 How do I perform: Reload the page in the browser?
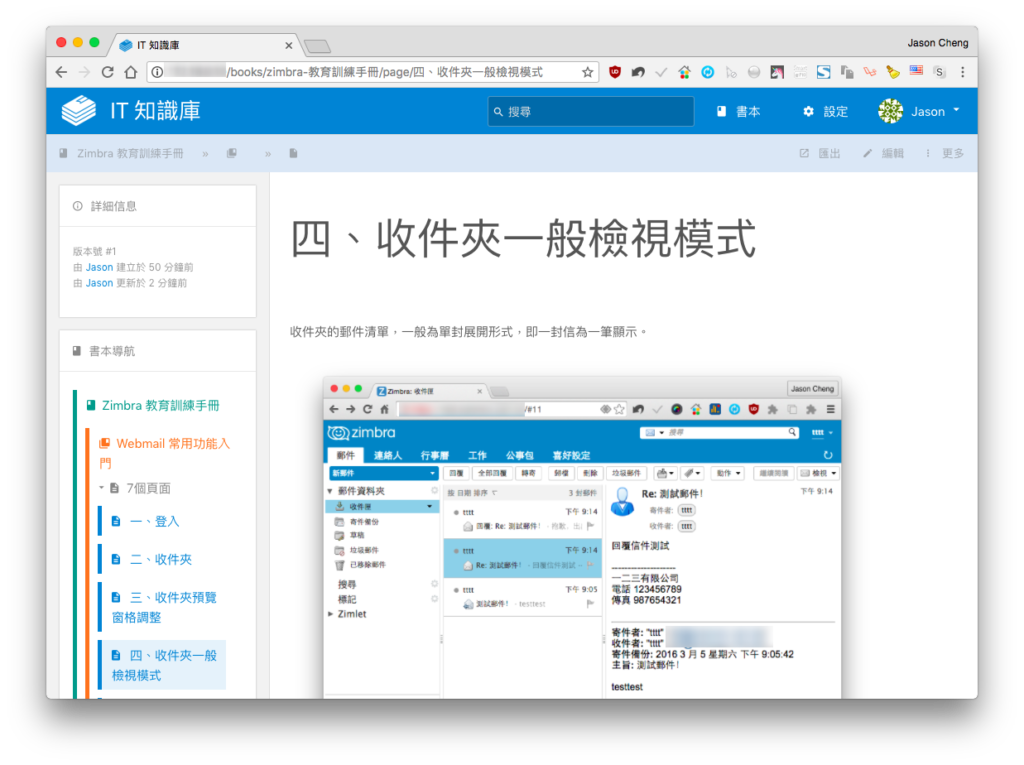(x=108, y=72)
